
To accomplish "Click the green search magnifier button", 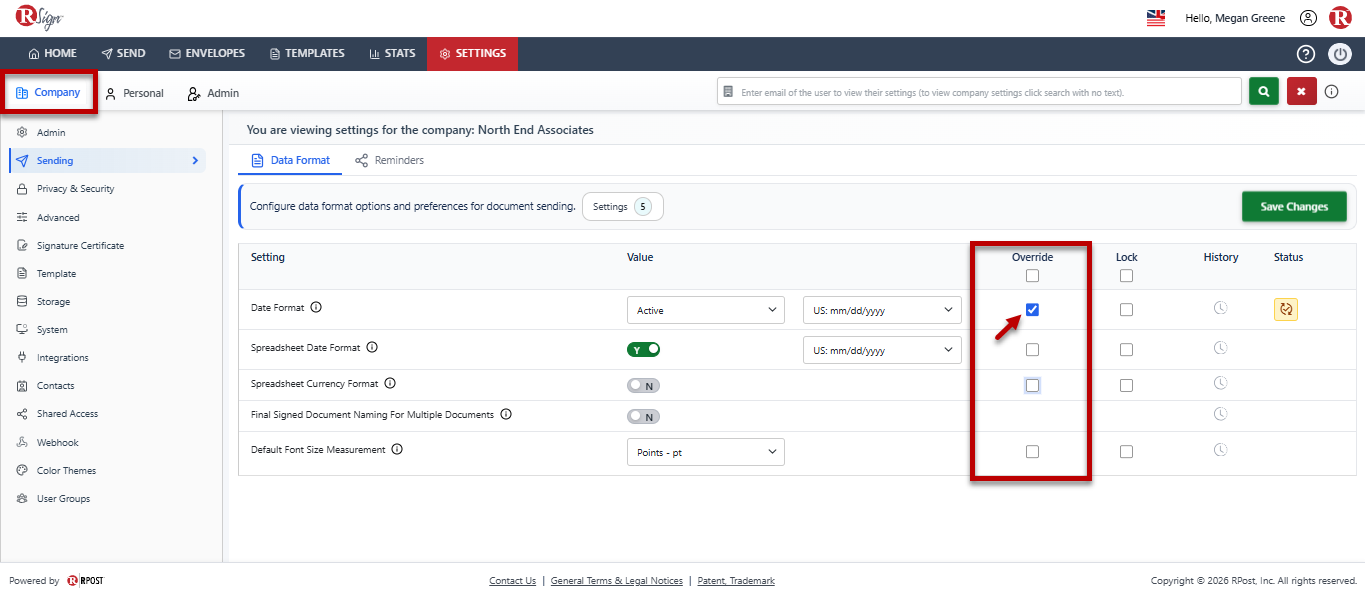I will (x=1264, y=91).
